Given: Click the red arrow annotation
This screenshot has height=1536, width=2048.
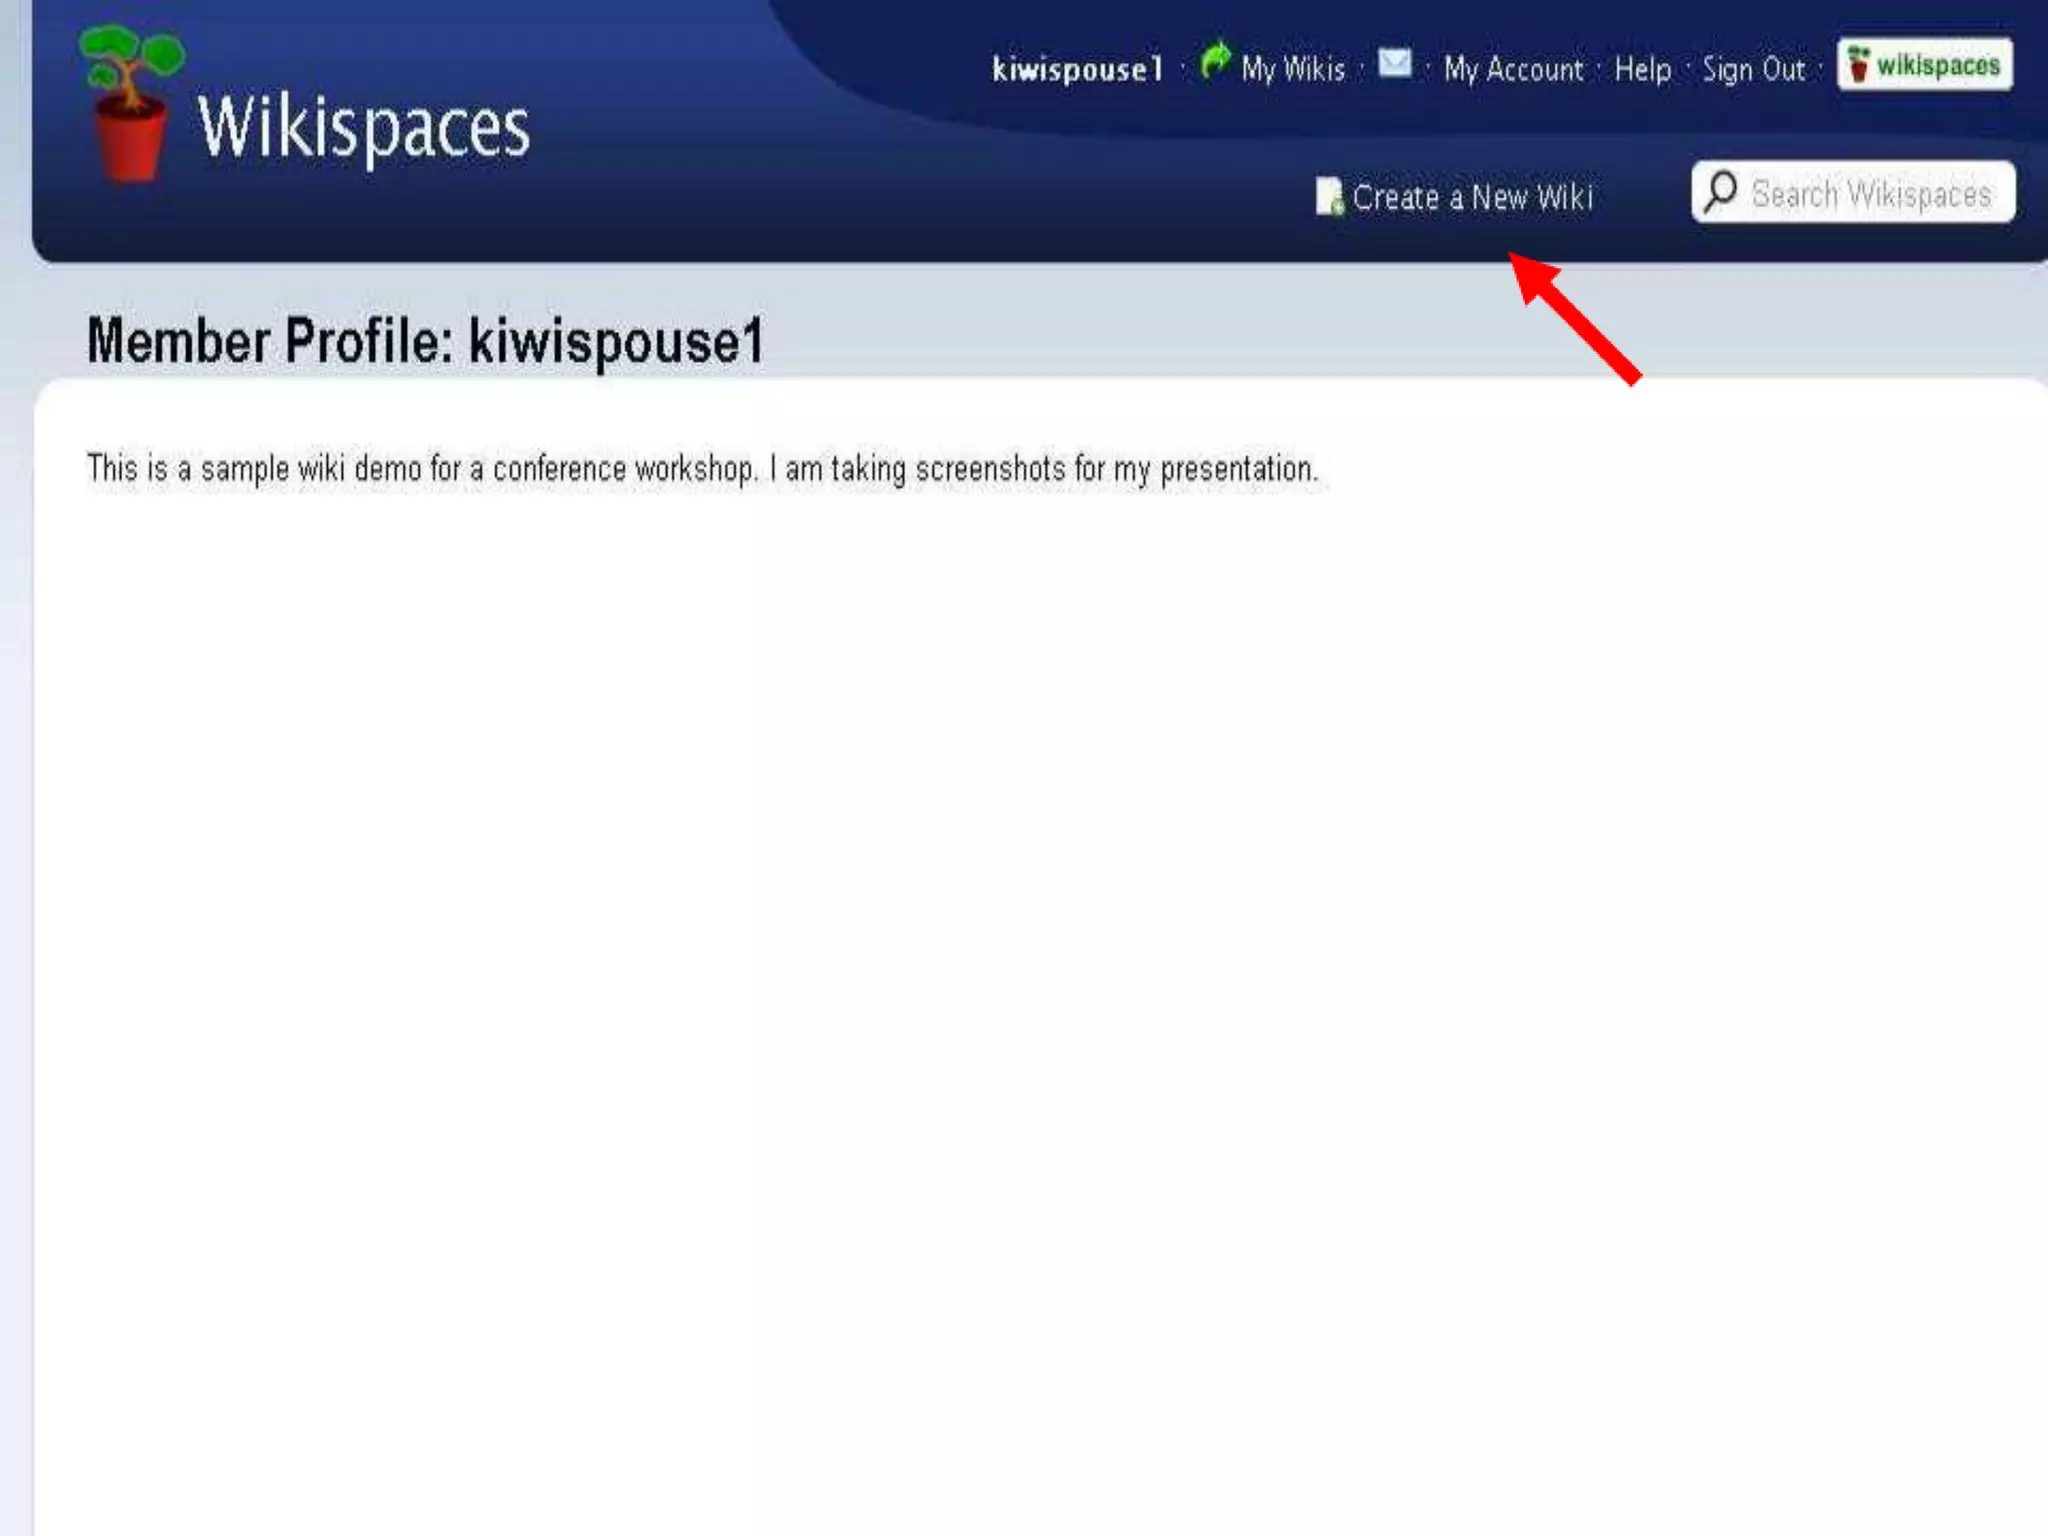Looking at the screenshot, I should click(x=1576, y=317).
